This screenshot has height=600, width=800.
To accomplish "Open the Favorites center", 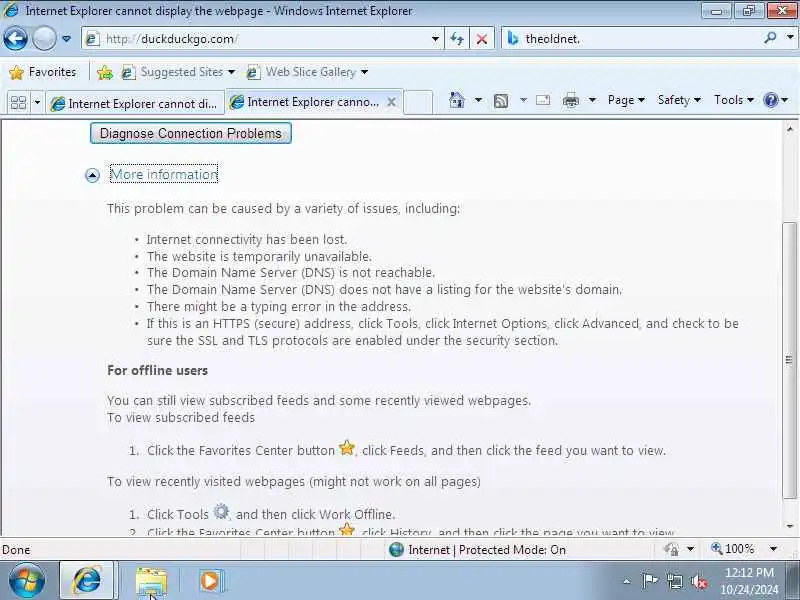I will pos(43,72).
